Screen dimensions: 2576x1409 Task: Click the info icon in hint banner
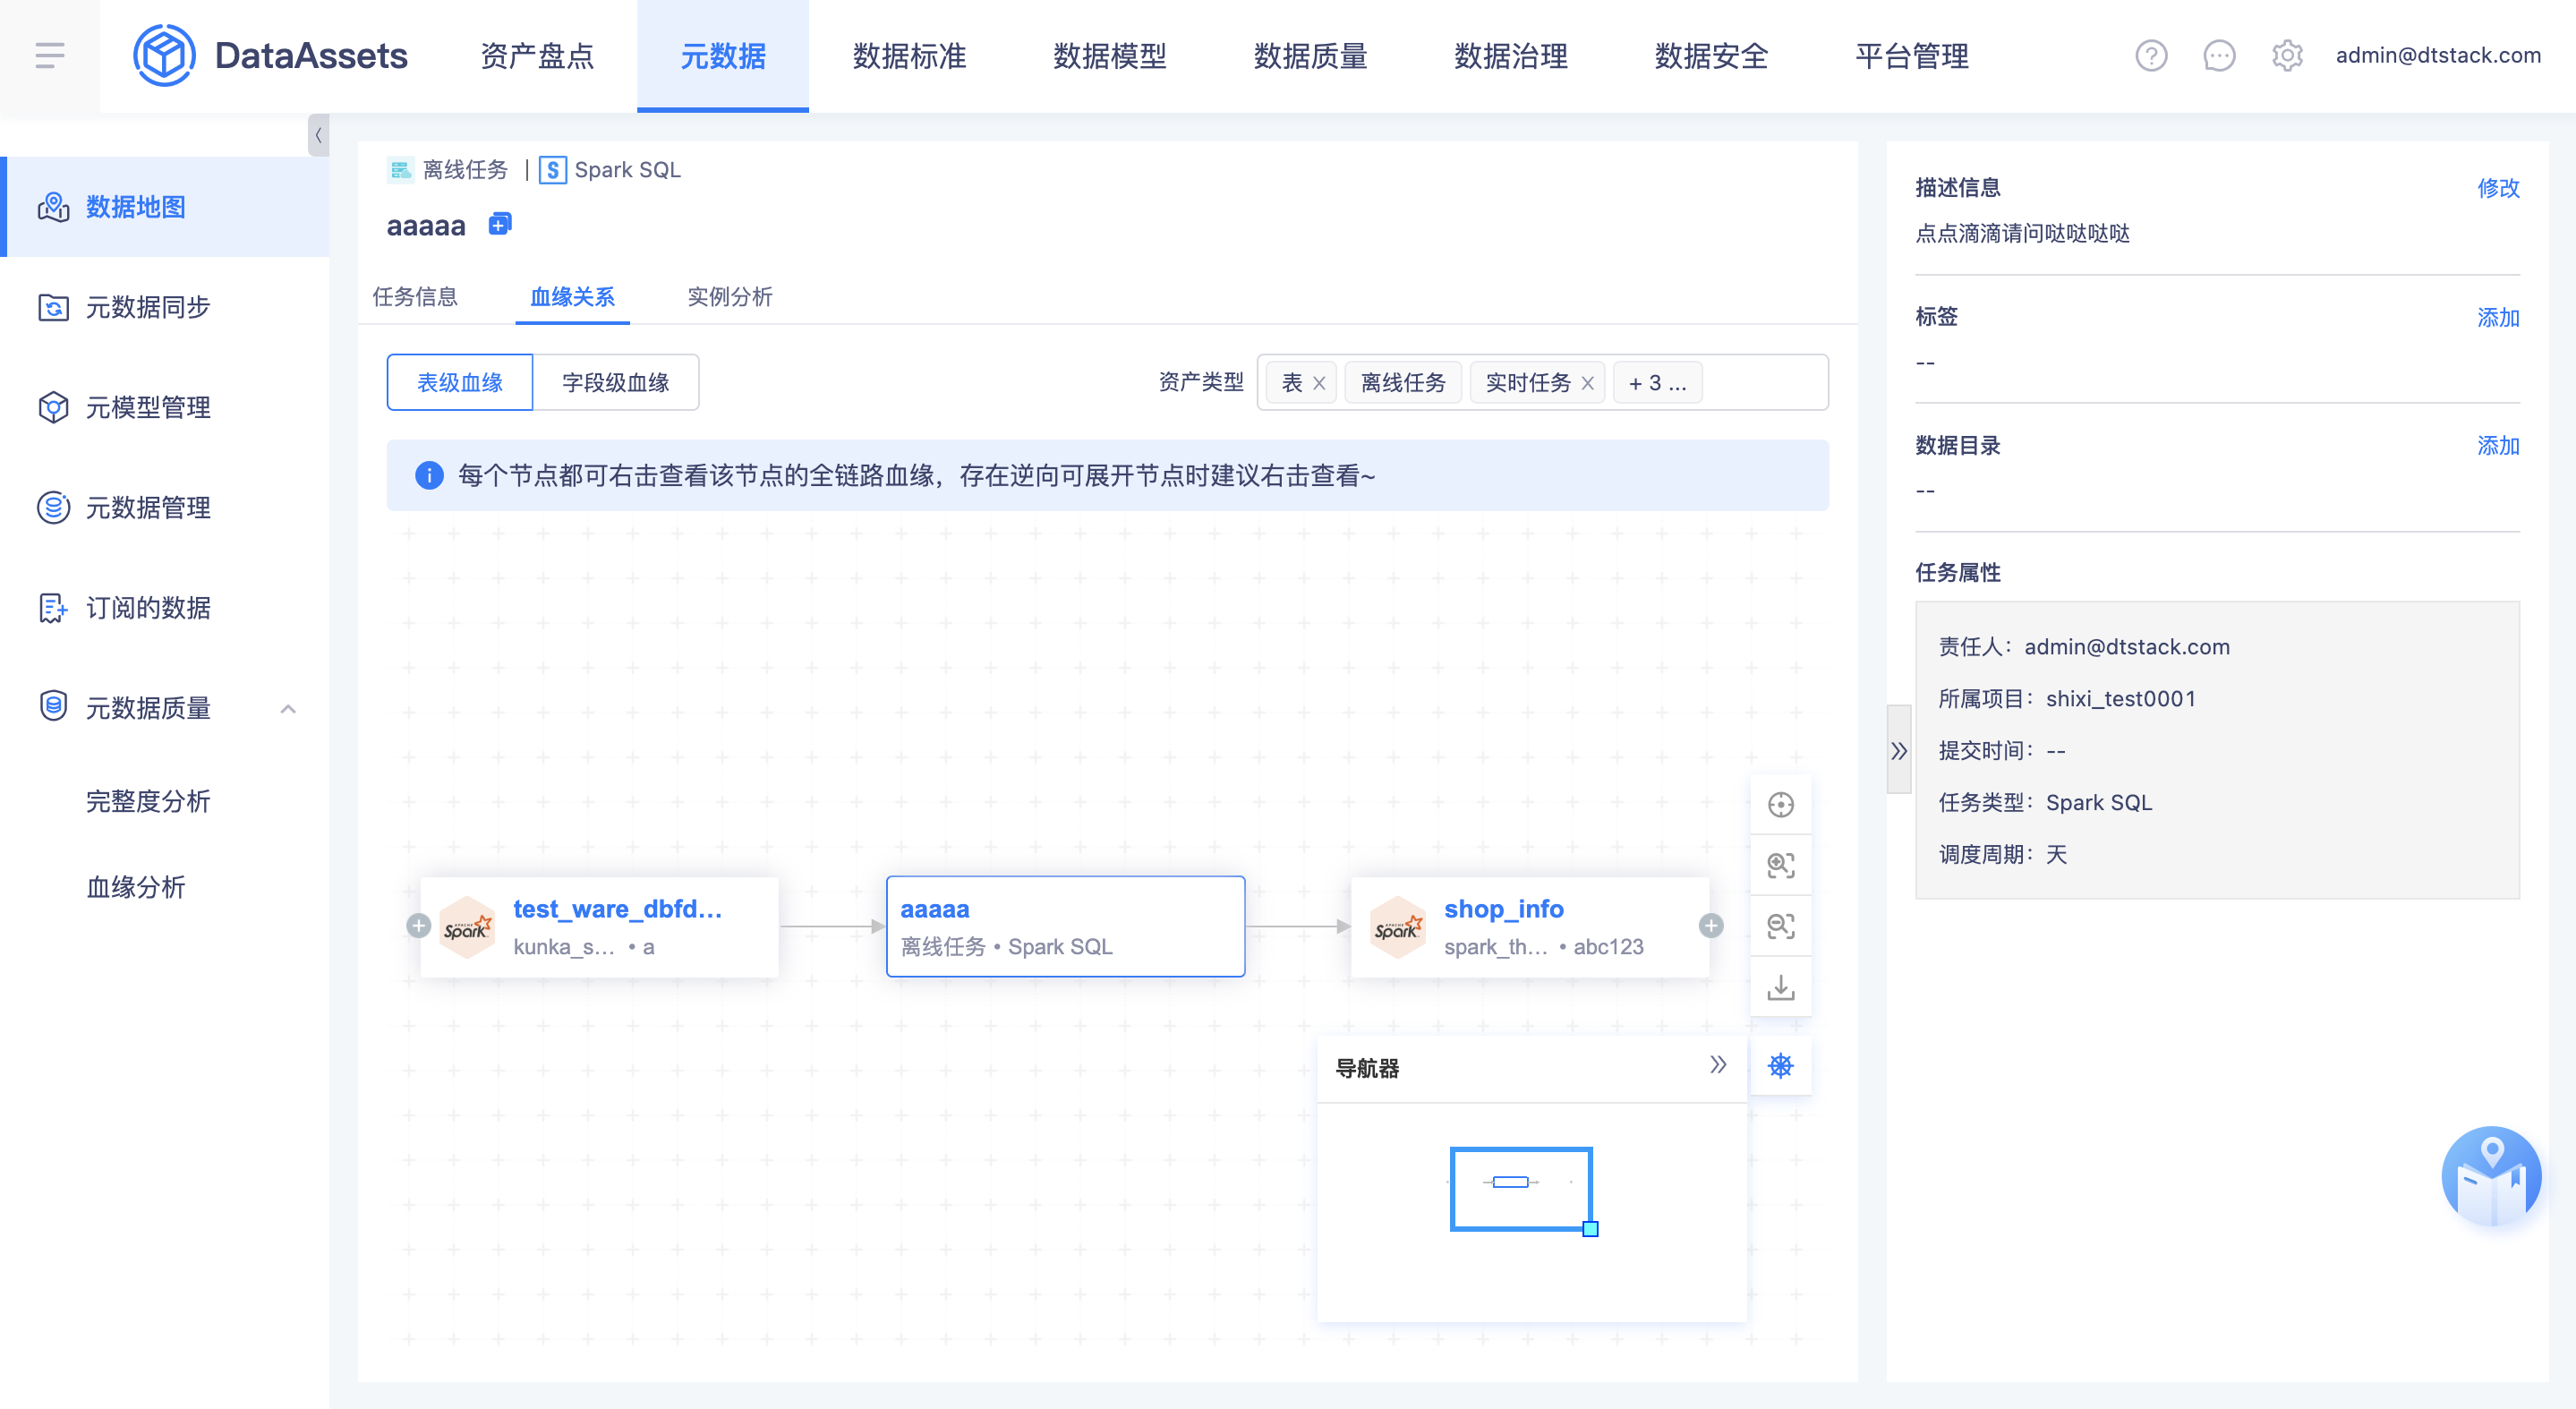429,475
